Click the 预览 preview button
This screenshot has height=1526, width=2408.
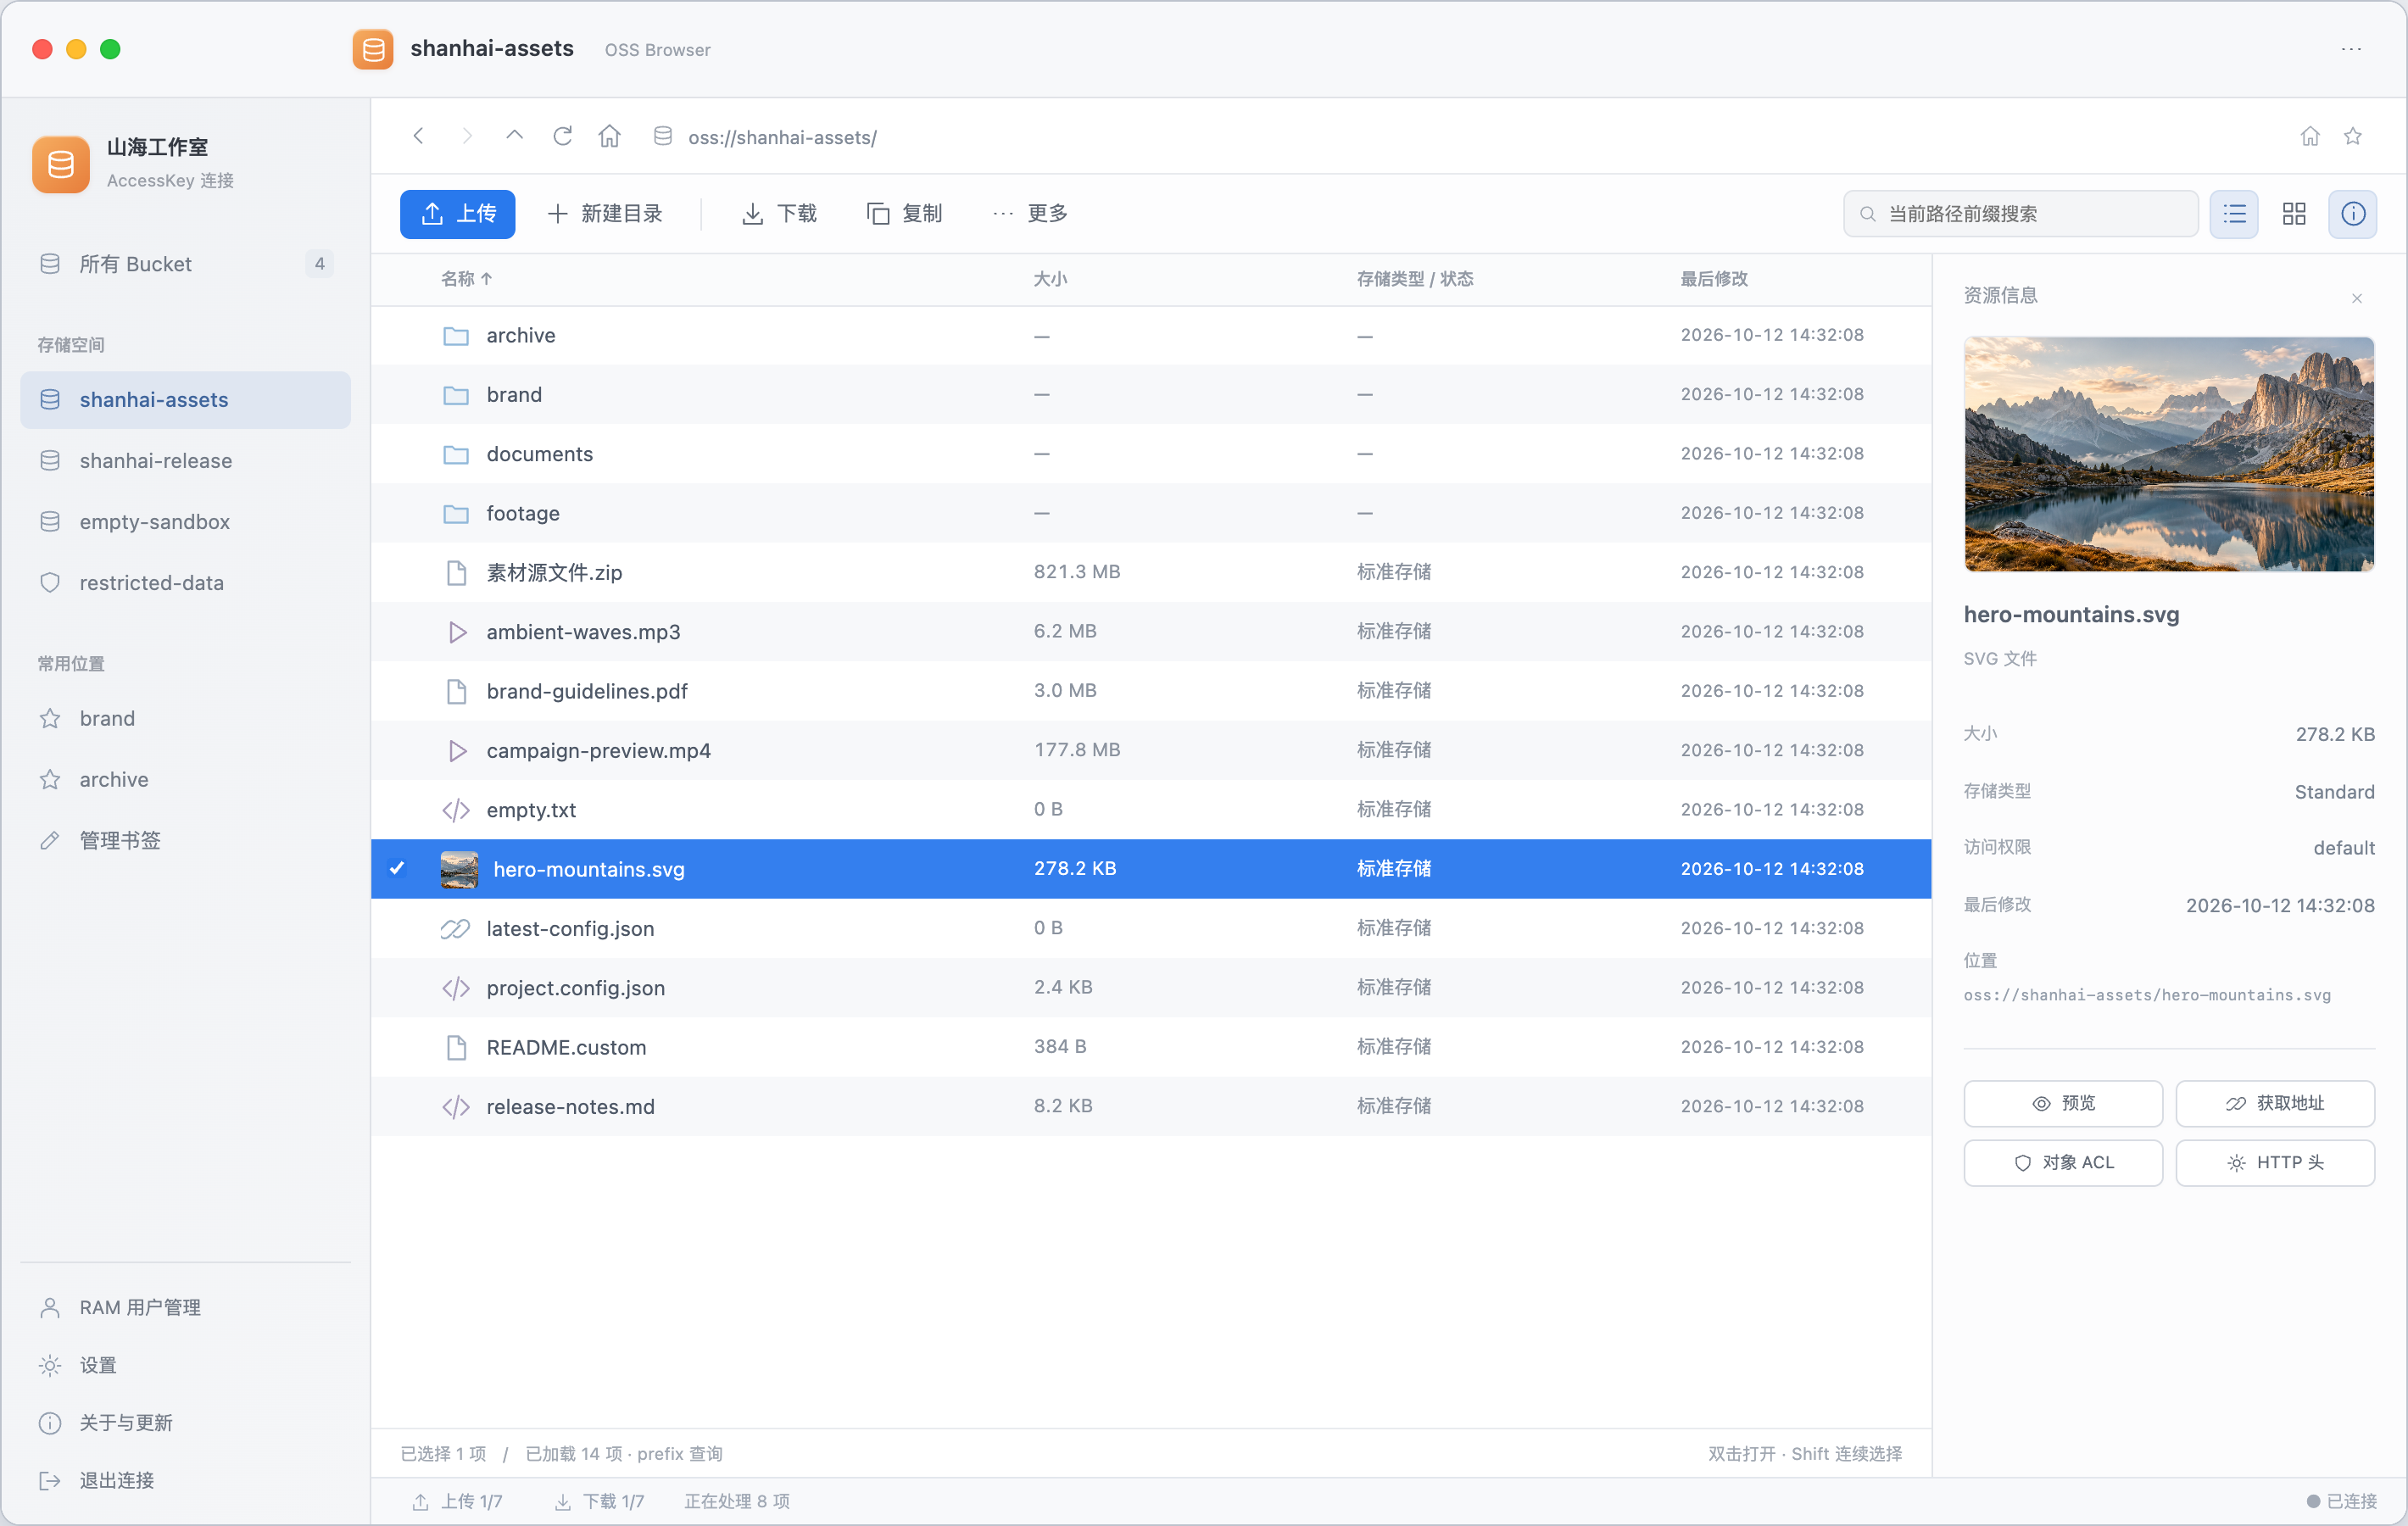pos(2063,1103)
